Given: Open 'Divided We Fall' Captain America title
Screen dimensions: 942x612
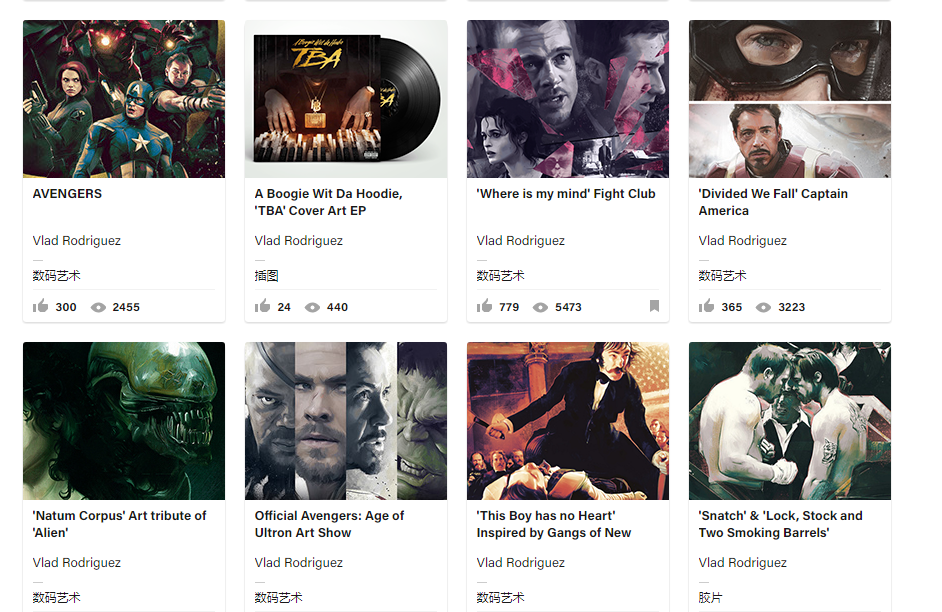Looking at the screenshot, I should (x=773, y=202).
